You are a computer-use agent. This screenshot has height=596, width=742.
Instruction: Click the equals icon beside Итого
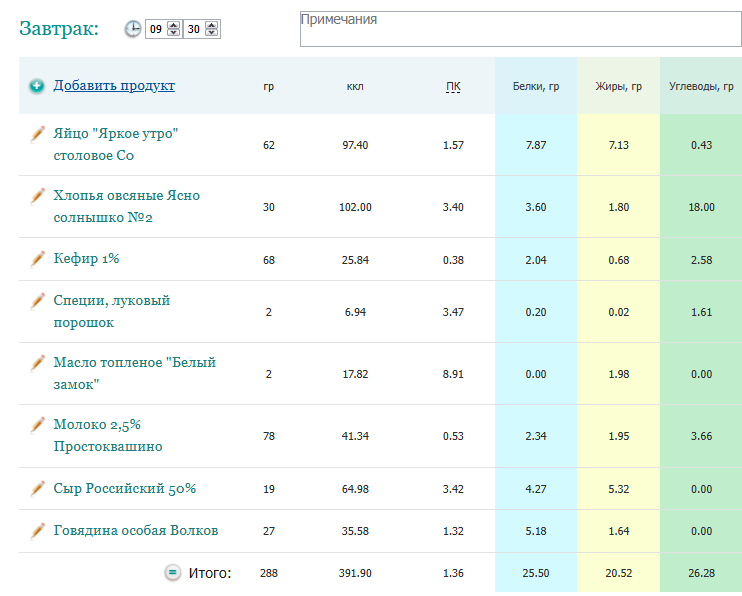pos(173,573)
